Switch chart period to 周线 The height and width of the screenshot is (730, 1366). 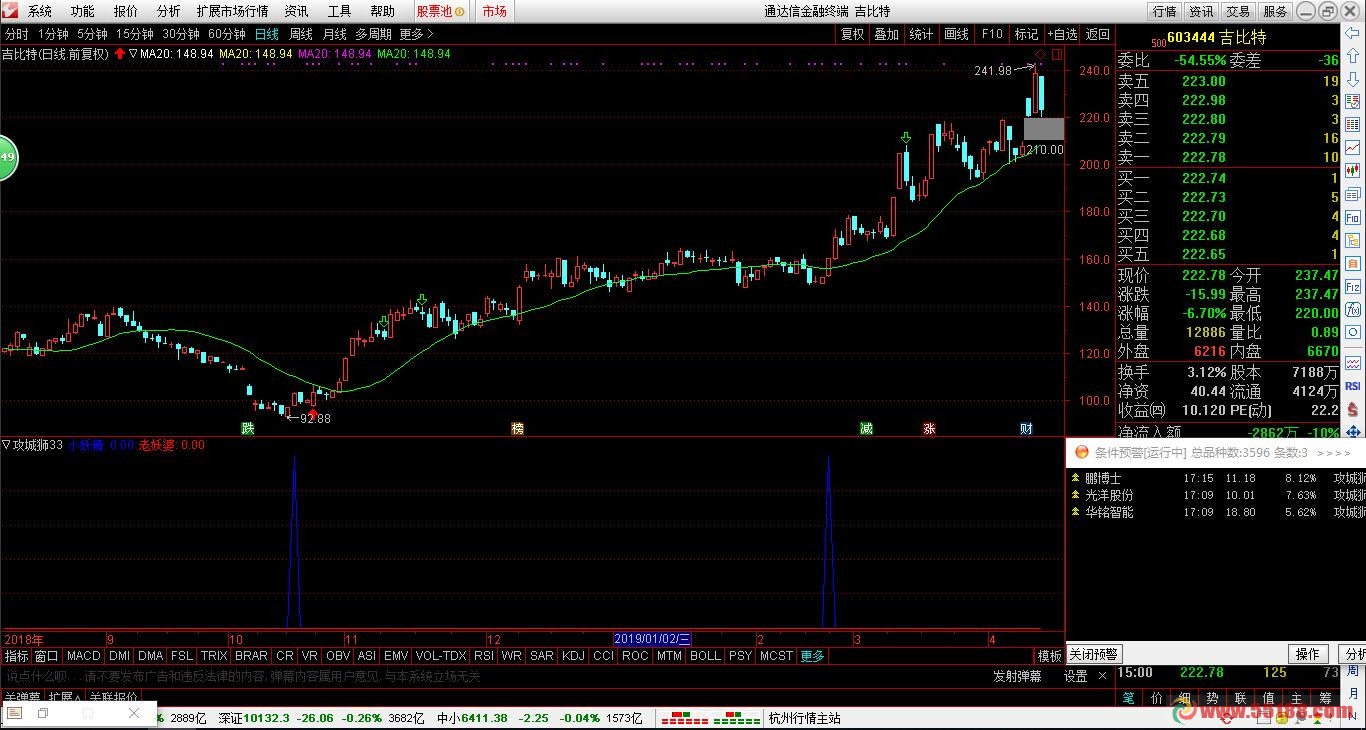click(301, 34)
